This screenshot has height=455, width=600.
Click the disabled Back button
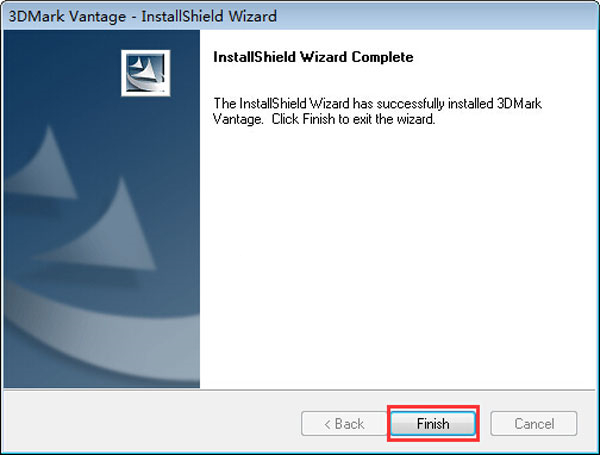341,423
